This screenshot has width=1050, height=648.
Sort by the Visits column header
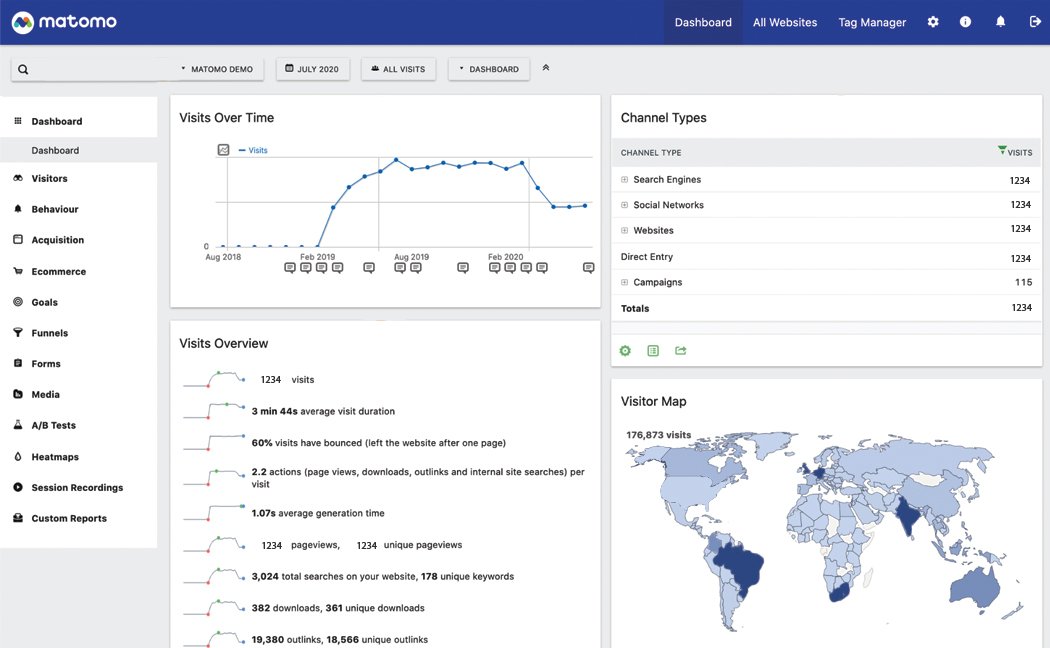1015,152
